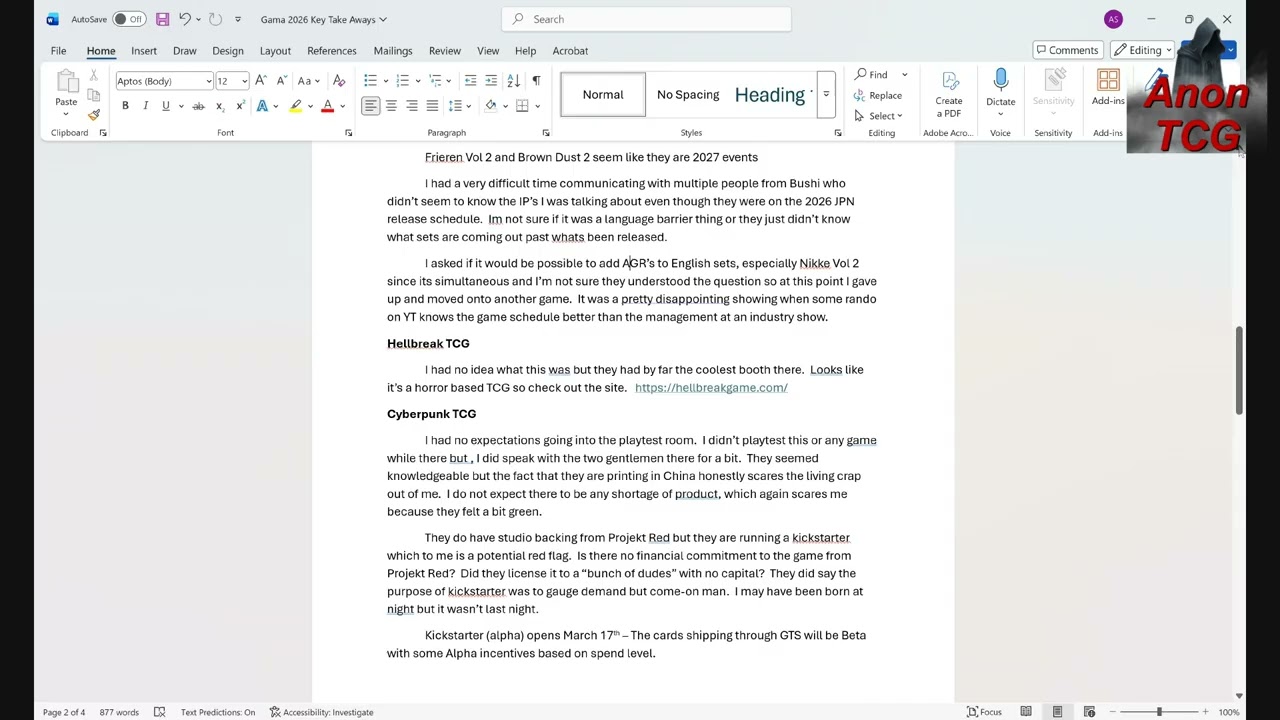
Task: Expand the Styles gallery
Action: click(826, 94)
